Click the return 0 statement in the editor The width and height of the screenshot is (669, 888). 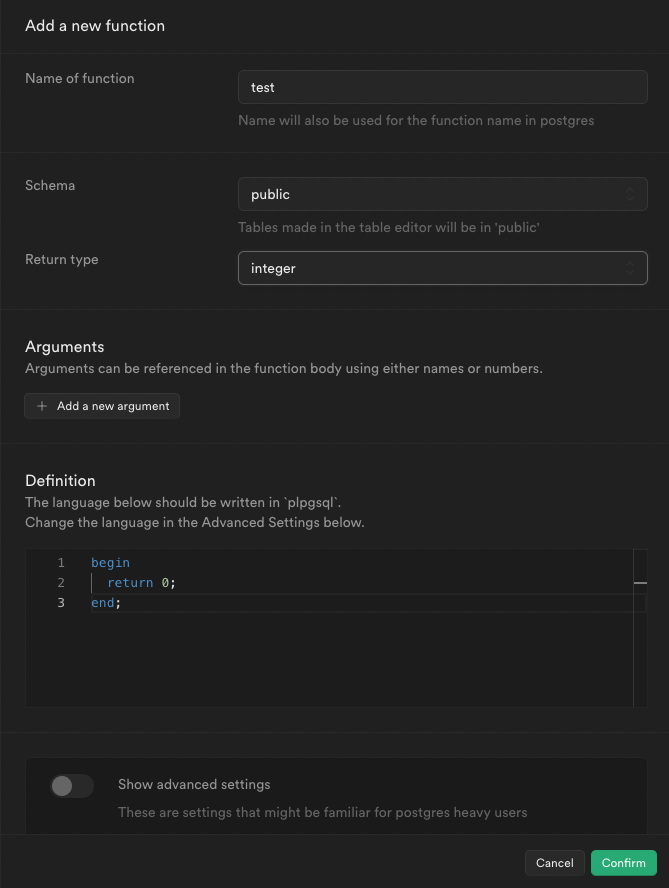[140, 582]
